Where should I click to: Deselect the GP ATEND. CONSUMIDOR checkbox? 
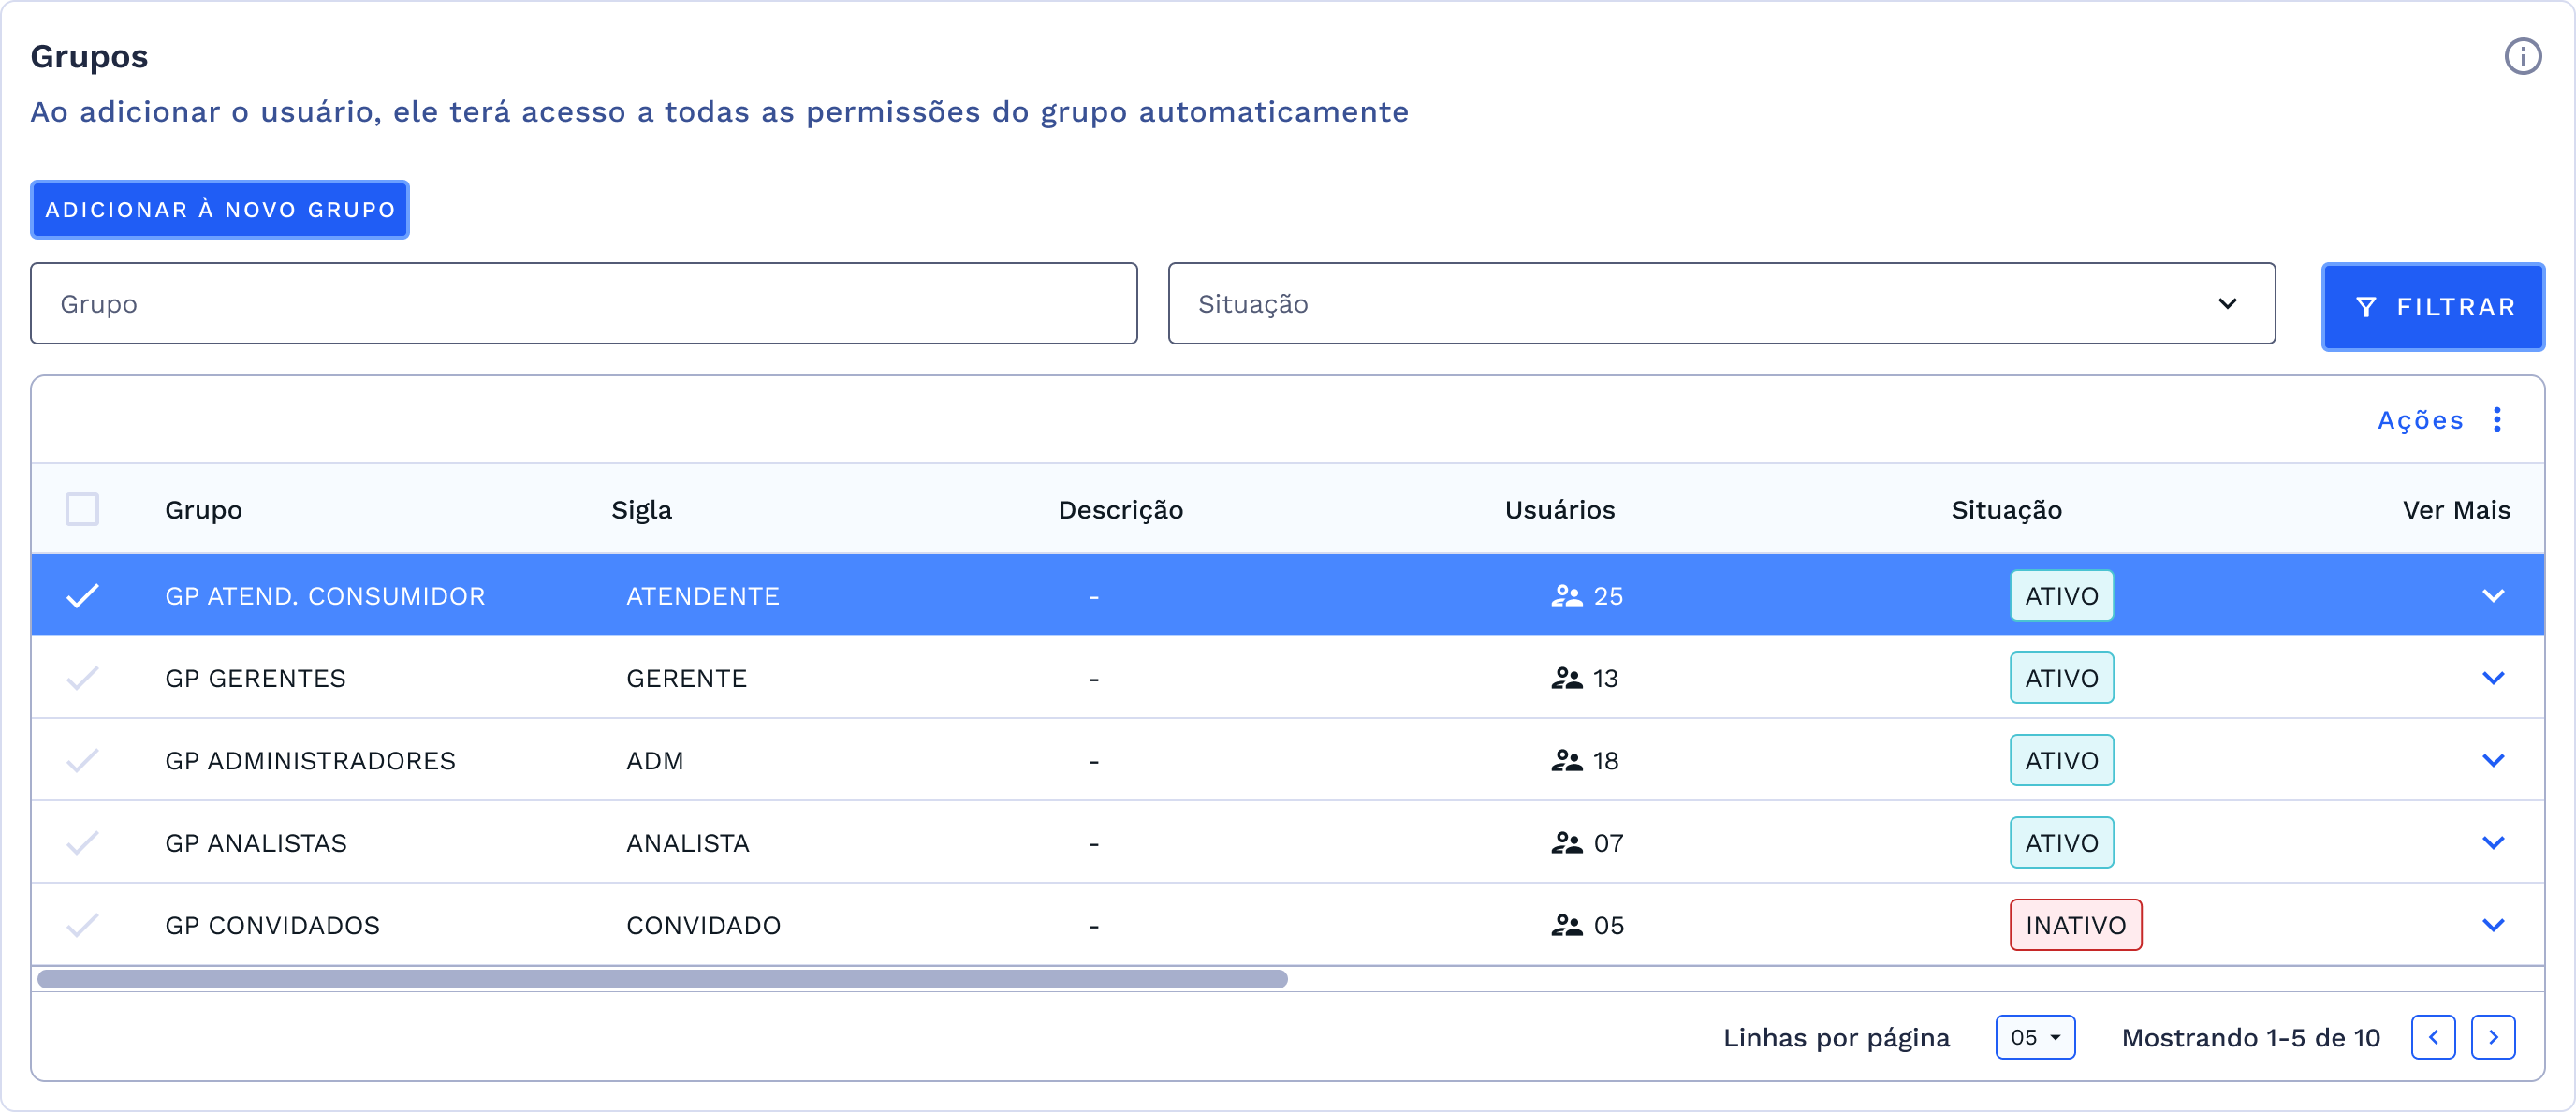click(x=83, y=596)
